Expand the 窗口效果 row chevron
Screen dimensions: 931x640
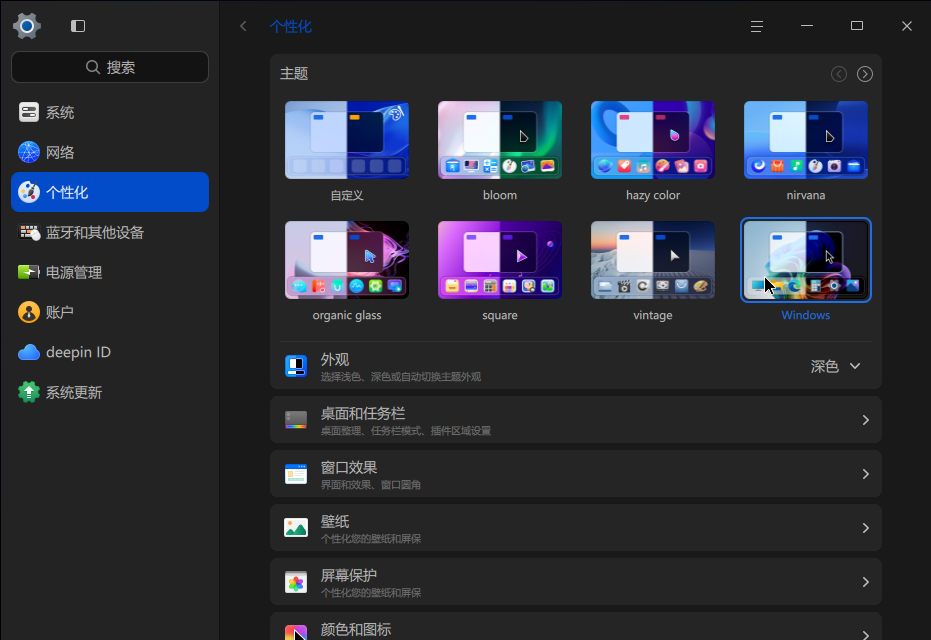(866, 474)
